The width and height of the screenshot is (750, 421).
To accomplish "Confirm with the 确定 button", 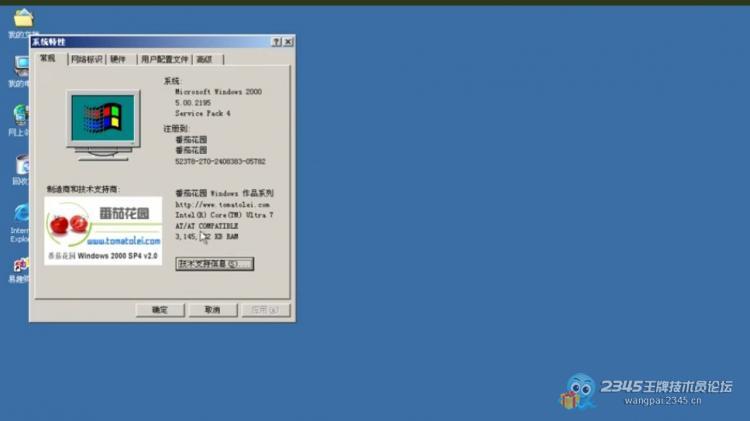I will [x=160, y=310].
